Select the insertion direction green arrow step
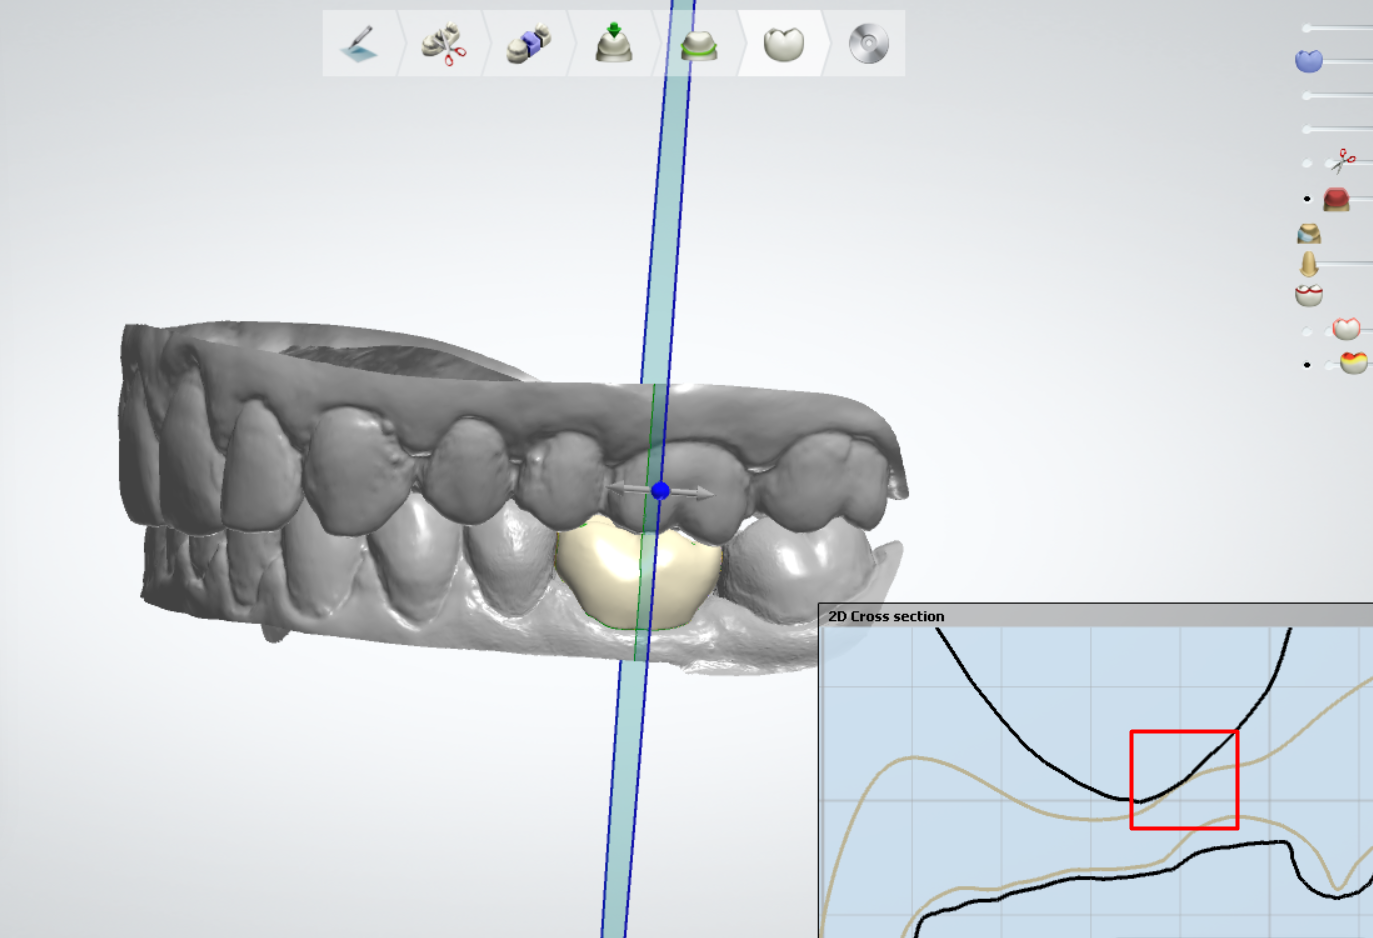Screen dimensions: 1373x938 (613, 44)
